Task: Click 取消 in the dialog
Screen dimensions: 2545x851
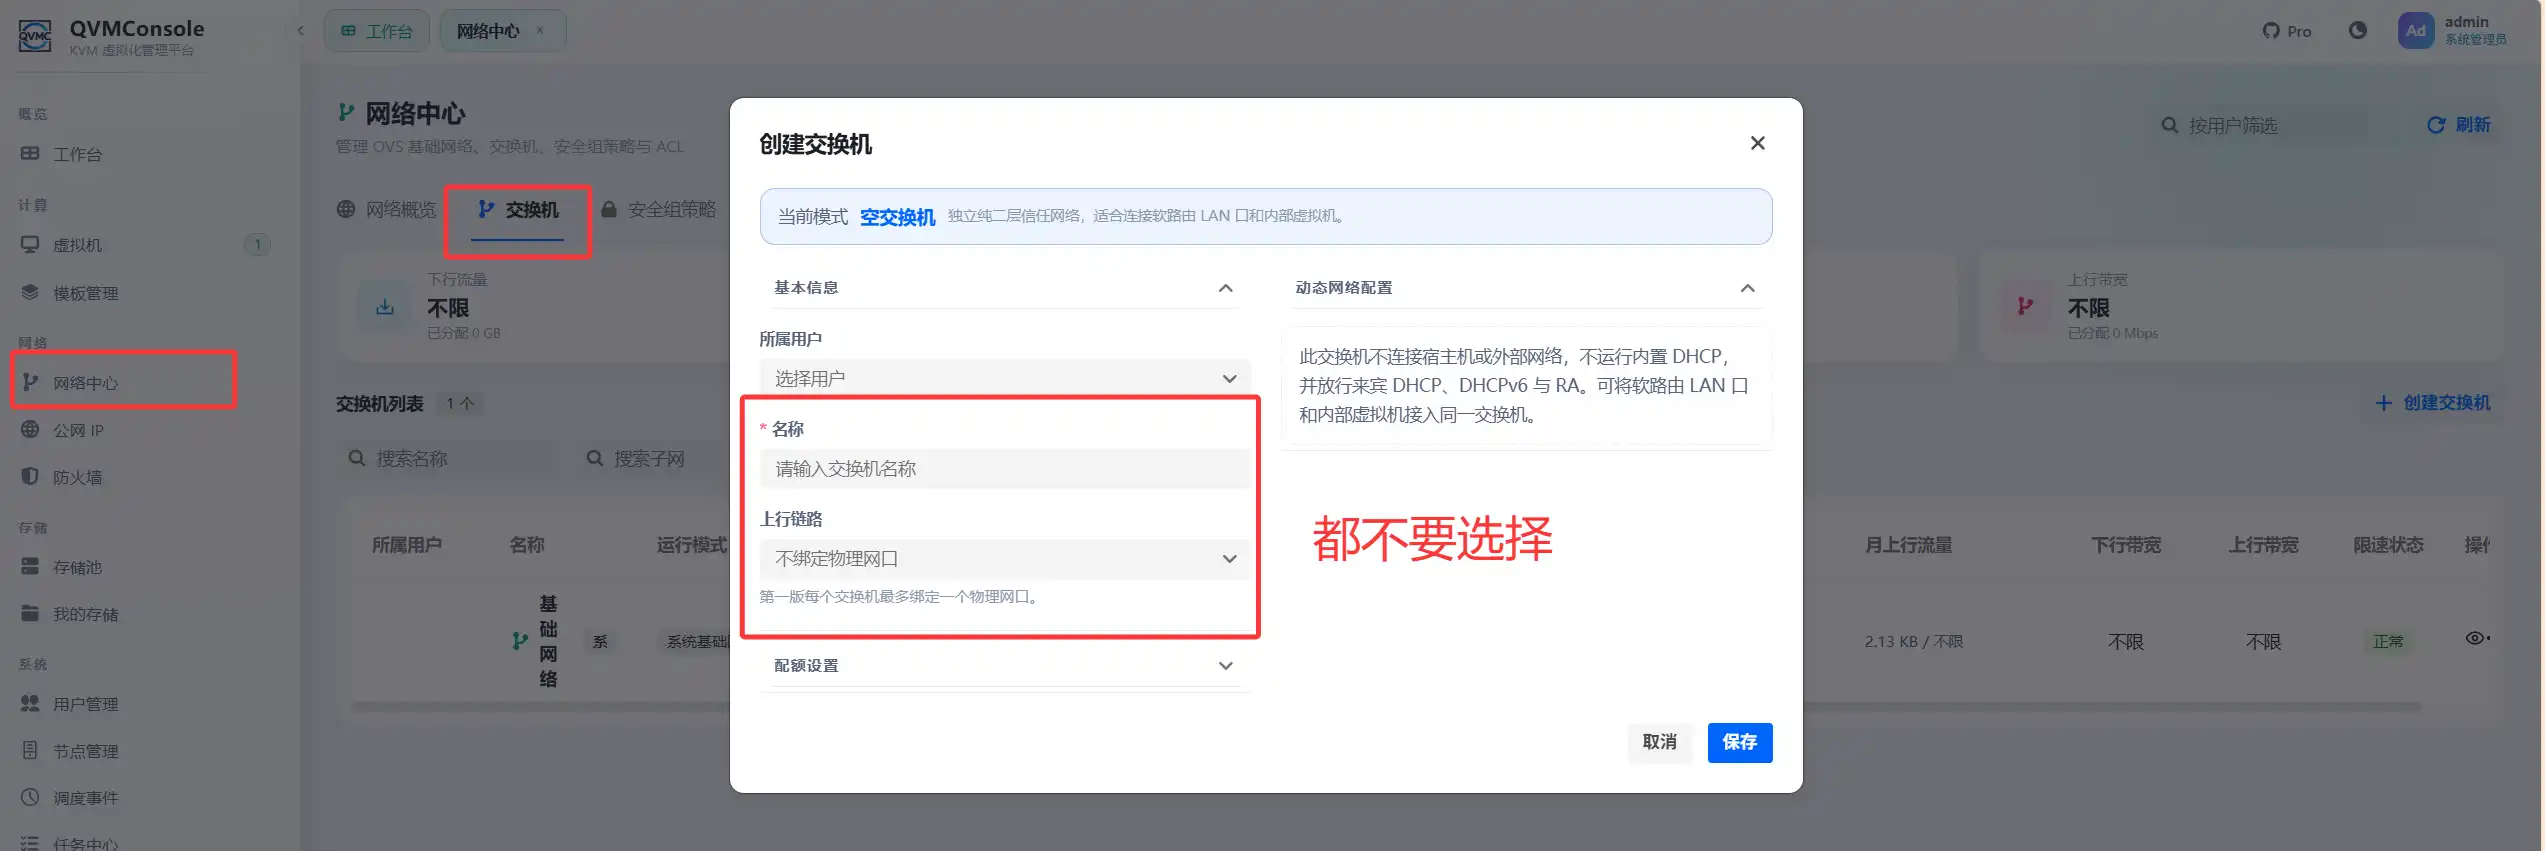Action: tap(1659, 742)
